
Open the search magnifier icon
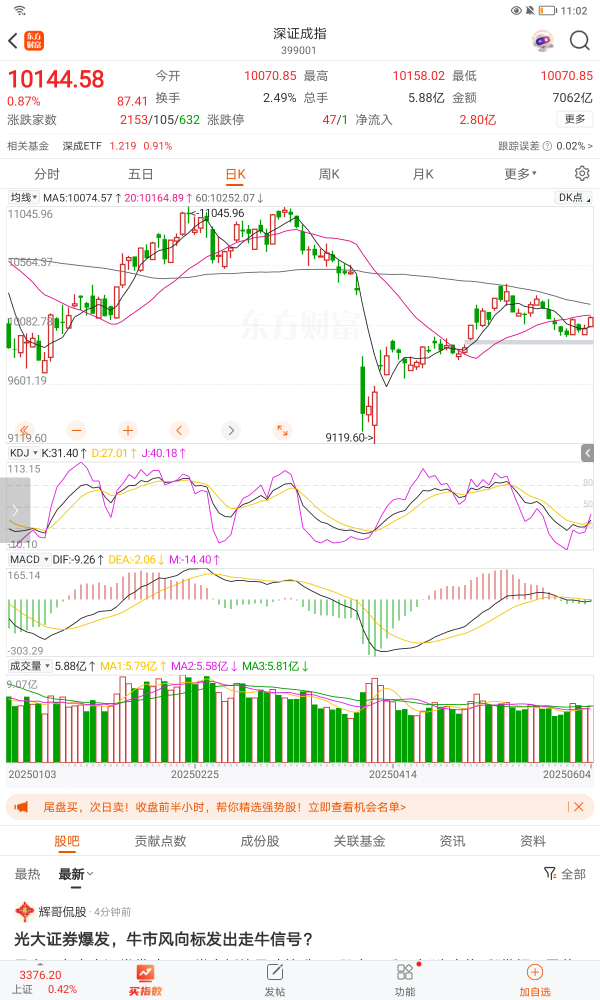[580, 40]
